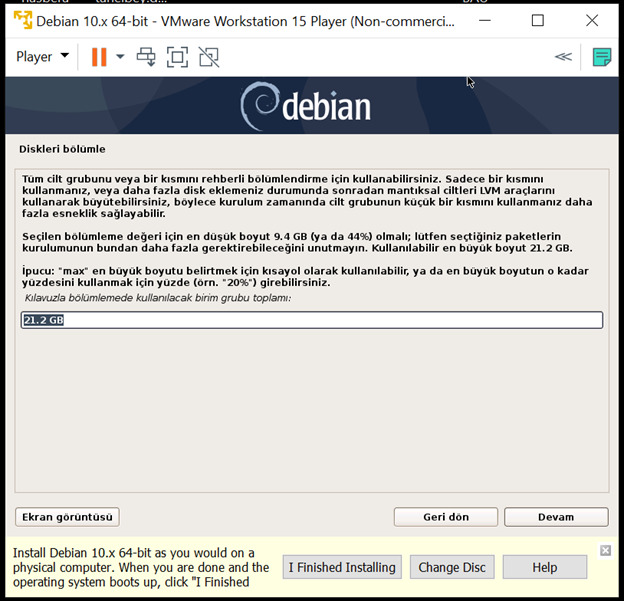Open Help from the install bar
Screen dimensions: 624x601
[545, 567]
